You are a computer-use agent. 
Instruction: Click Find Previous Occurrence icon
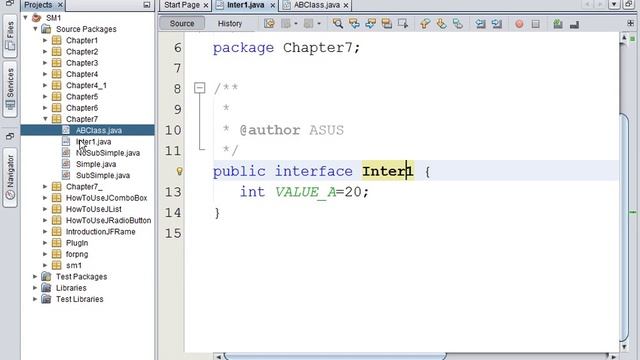click(x=354, y=24)
